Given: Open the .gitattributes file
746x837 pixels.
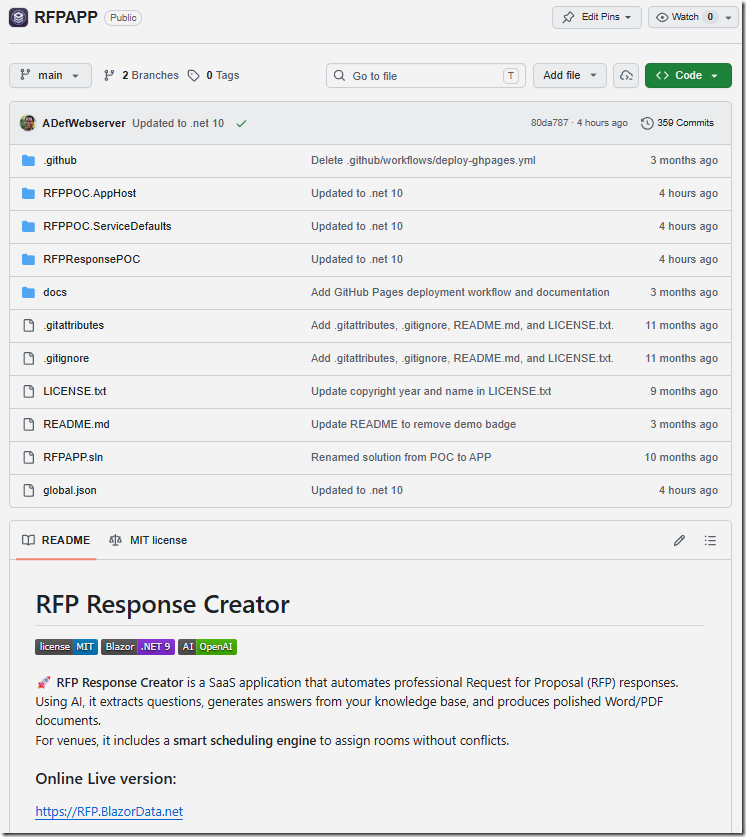Looking at the screenshot, I should [x=74, y=325].
